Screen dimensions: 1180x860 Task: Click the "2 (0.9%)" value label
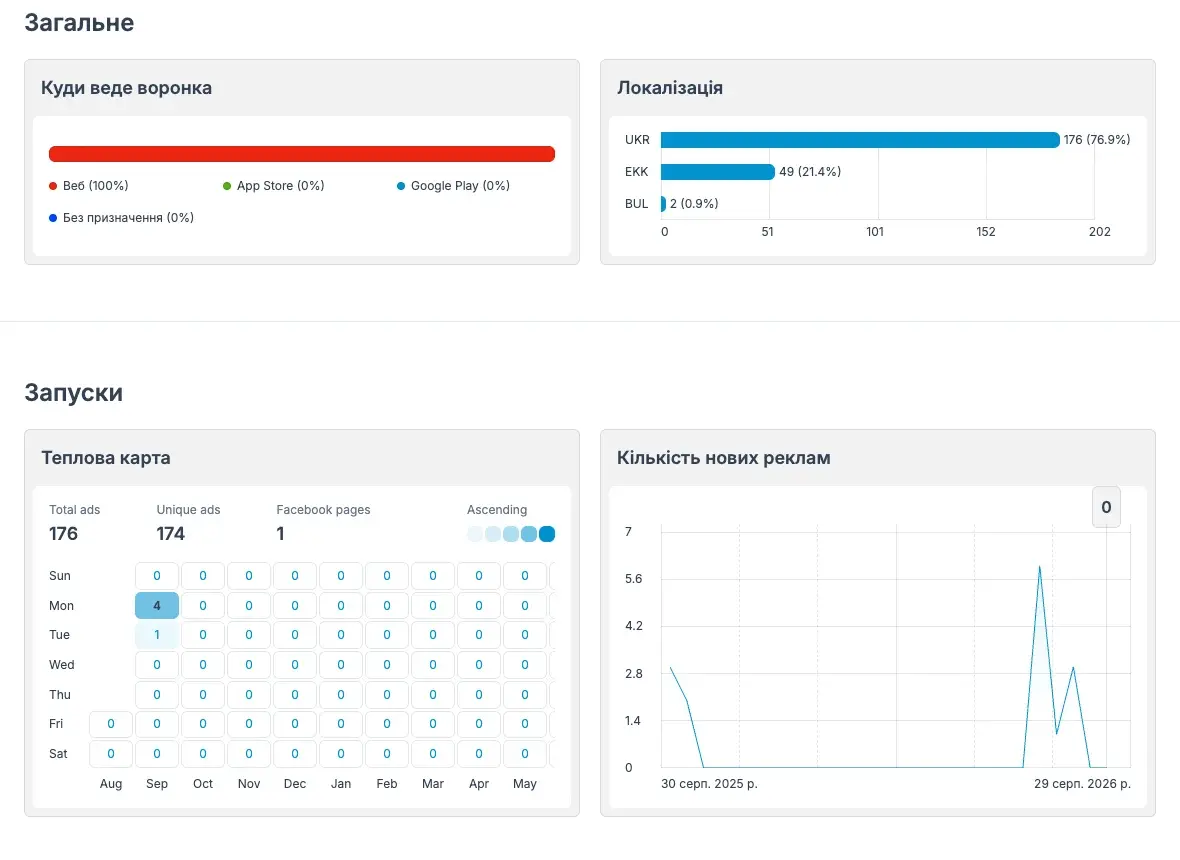[694, 204]
